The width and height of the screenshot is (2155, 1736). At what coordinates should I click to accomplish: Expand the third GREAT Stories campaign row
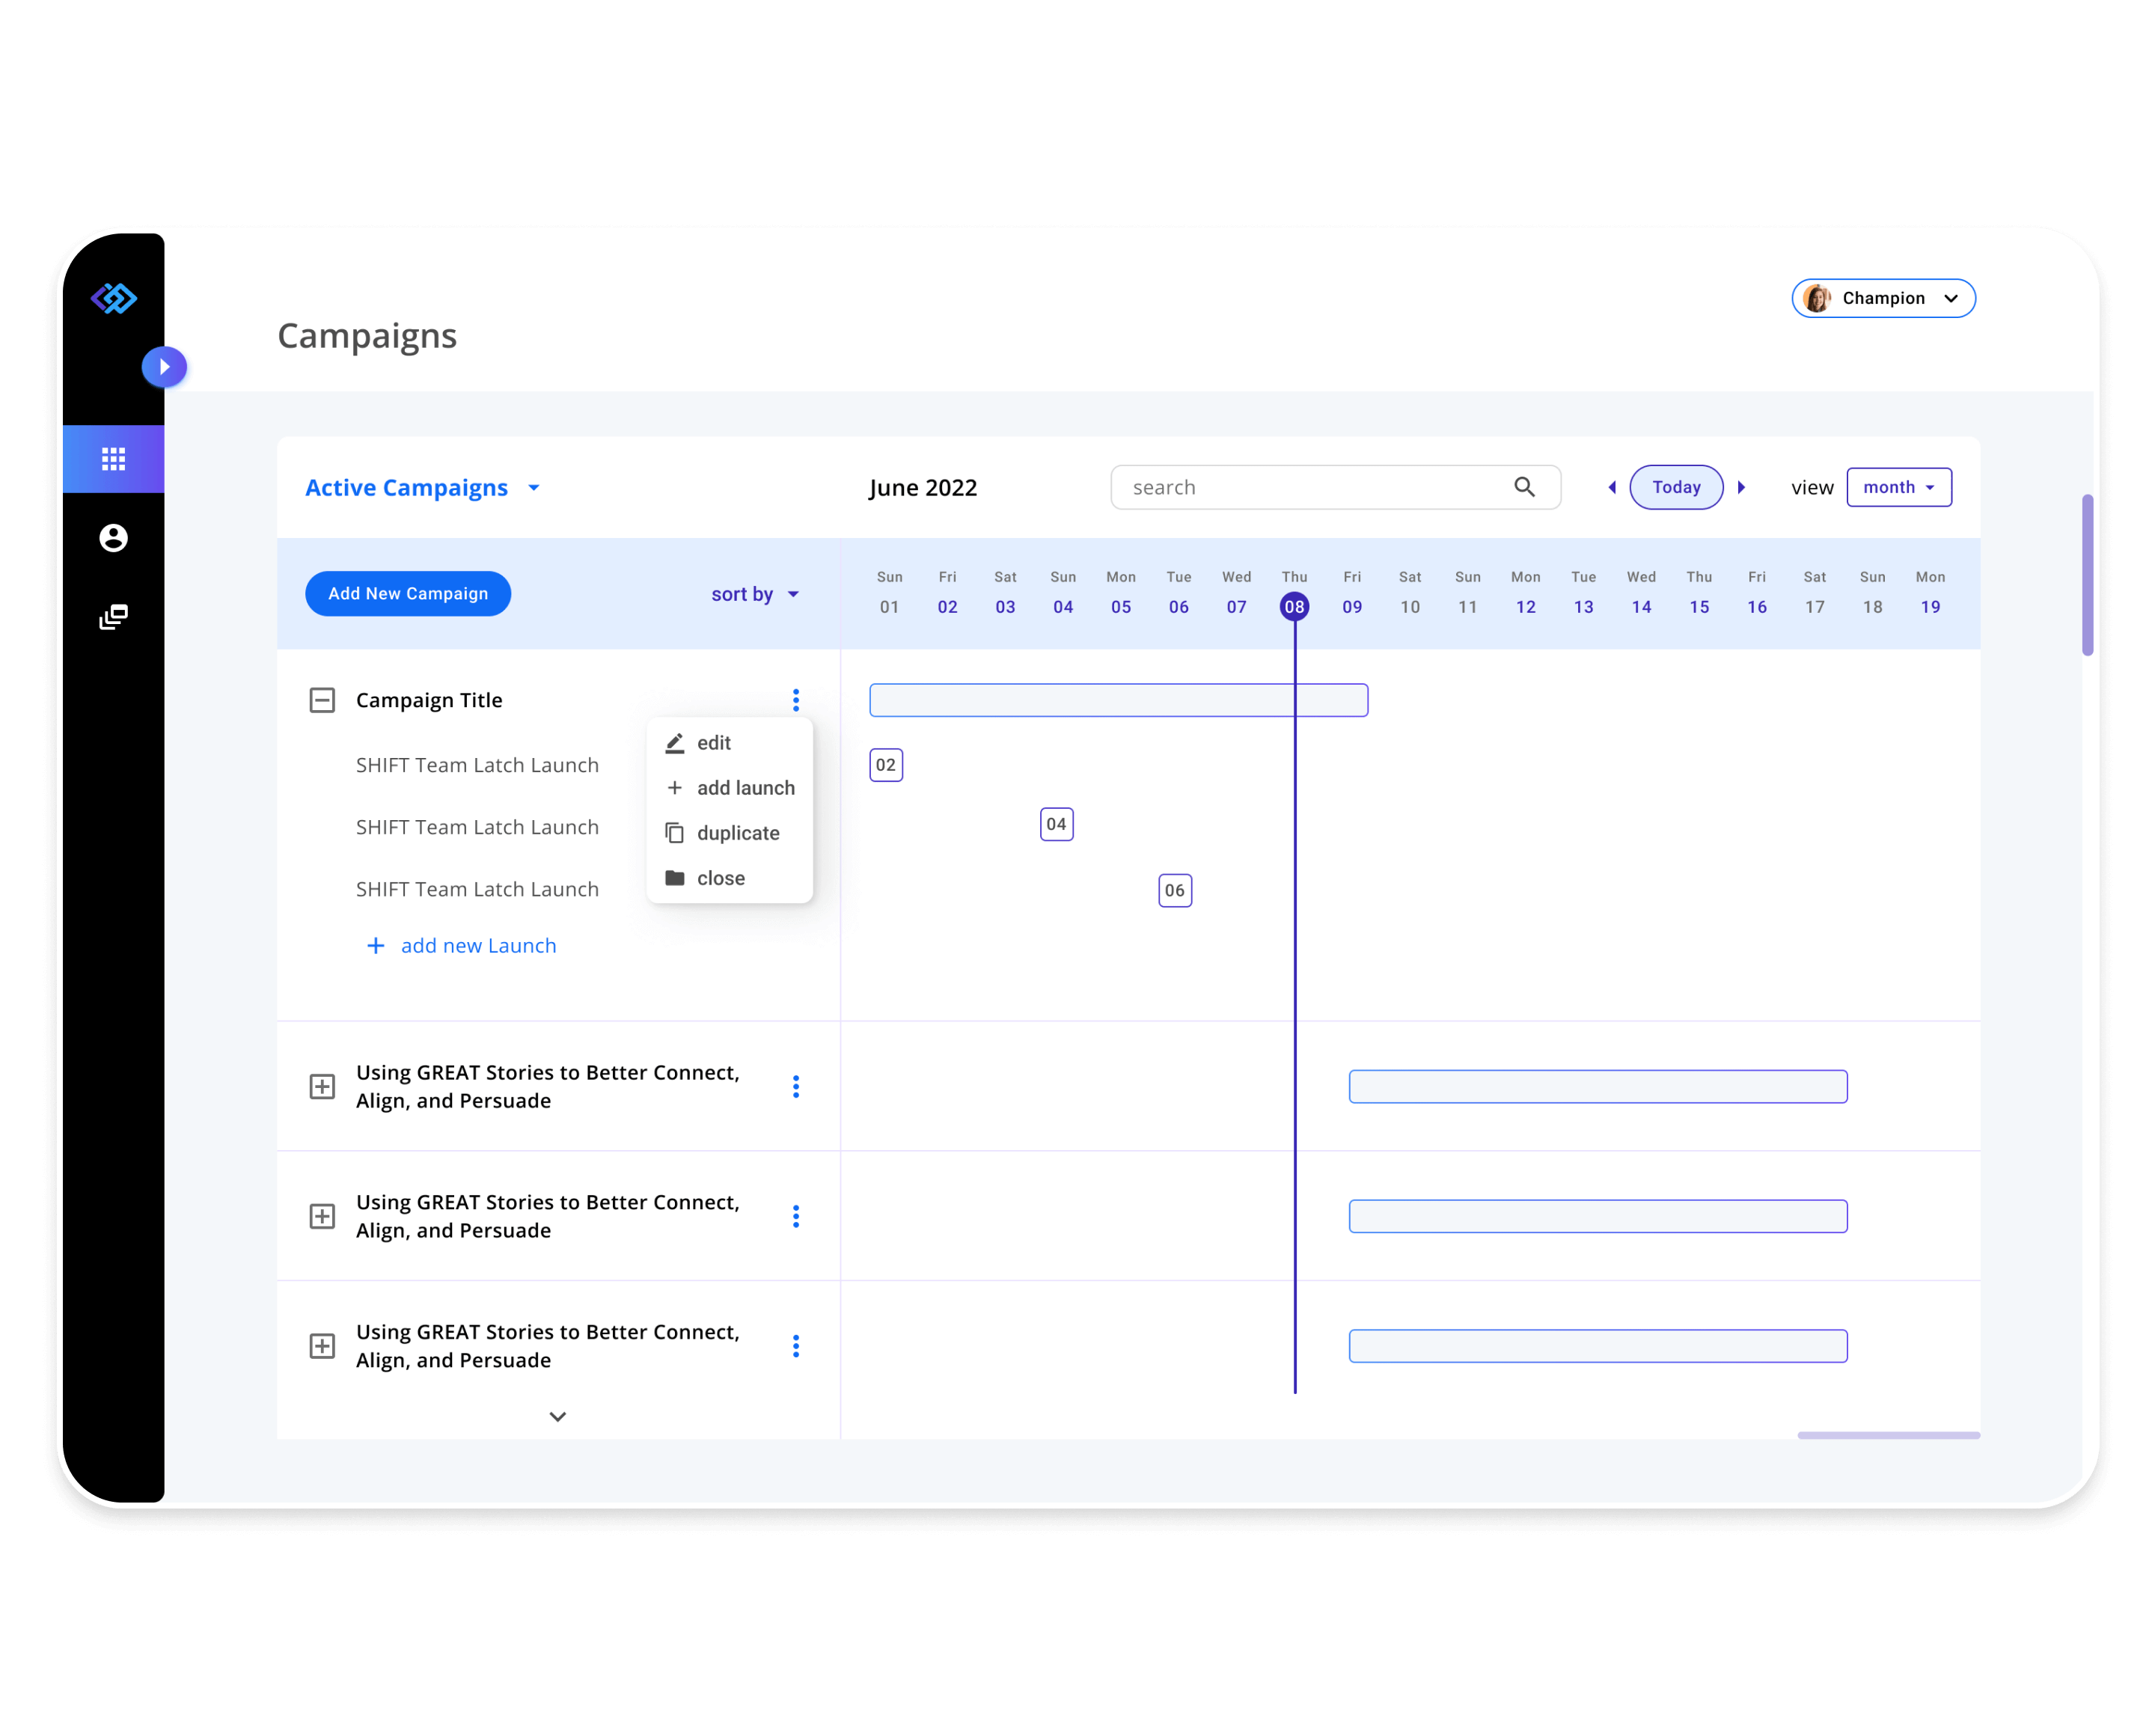(x=322, y=1346)
